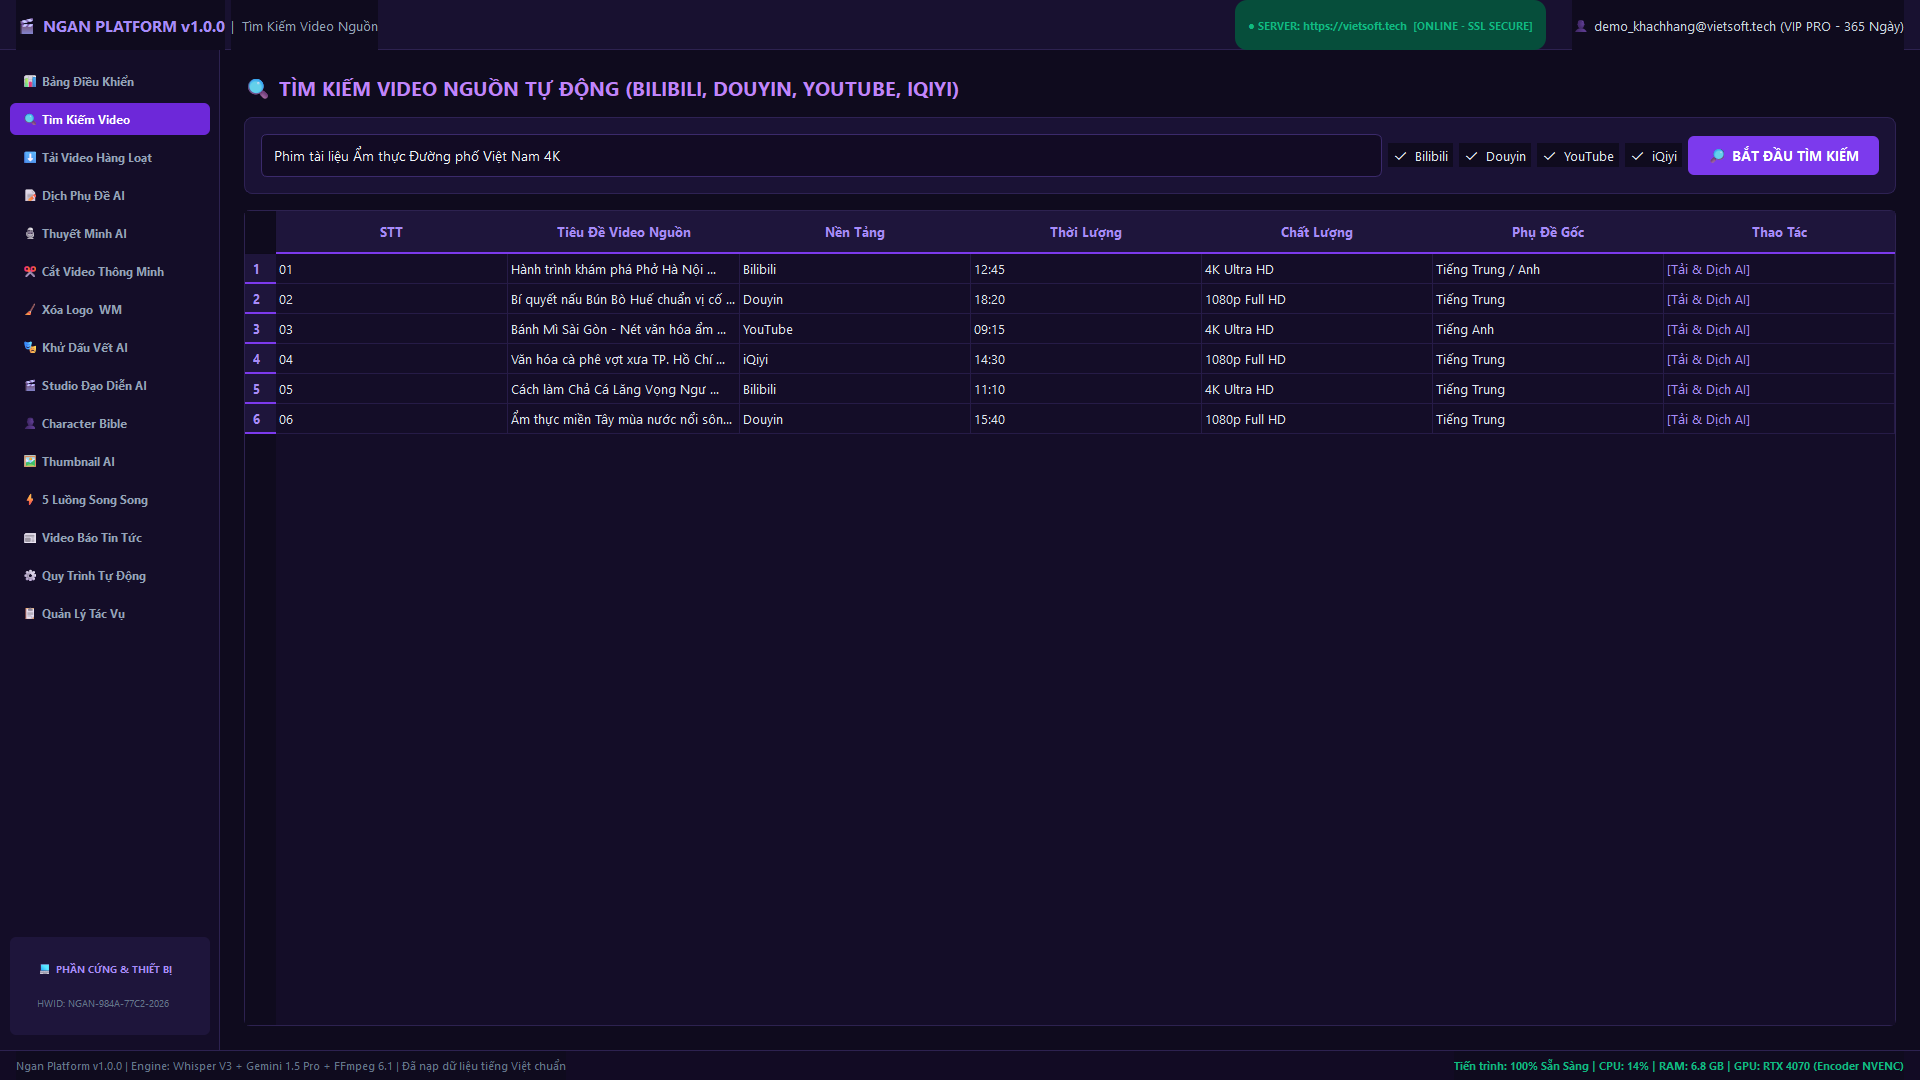Click PHẦN CỨNG & THIẾT BỊ panel
The height and width of the screenshot is (1080, 1920).
click(x=110, y=985)
